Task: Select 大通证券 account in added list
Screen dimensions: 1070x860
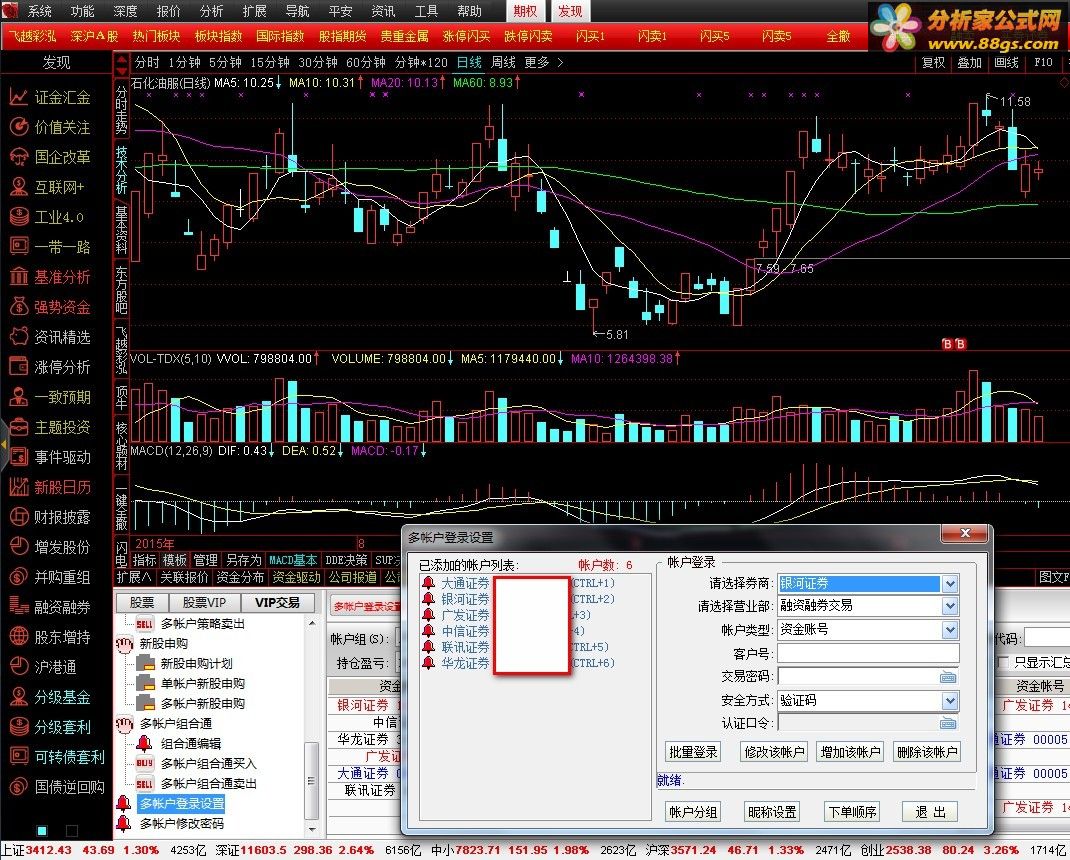Action: (x=465, y=583)
